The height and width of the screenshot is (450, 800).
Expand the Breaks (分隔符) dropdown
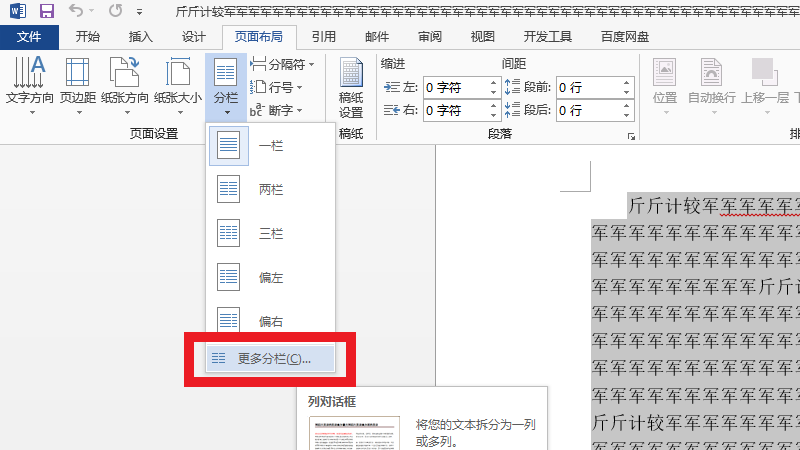click(x=281, y=64)
